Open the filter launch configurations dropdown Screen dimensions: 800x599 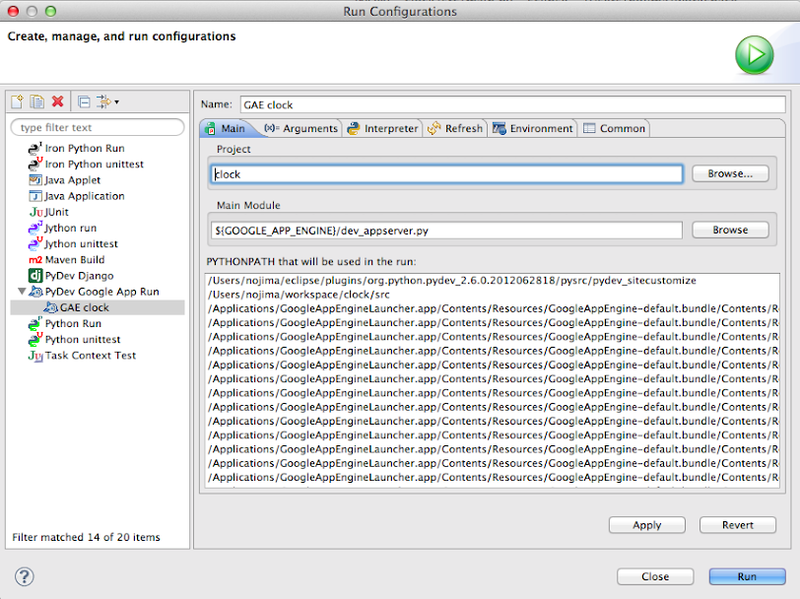[108, 102]
